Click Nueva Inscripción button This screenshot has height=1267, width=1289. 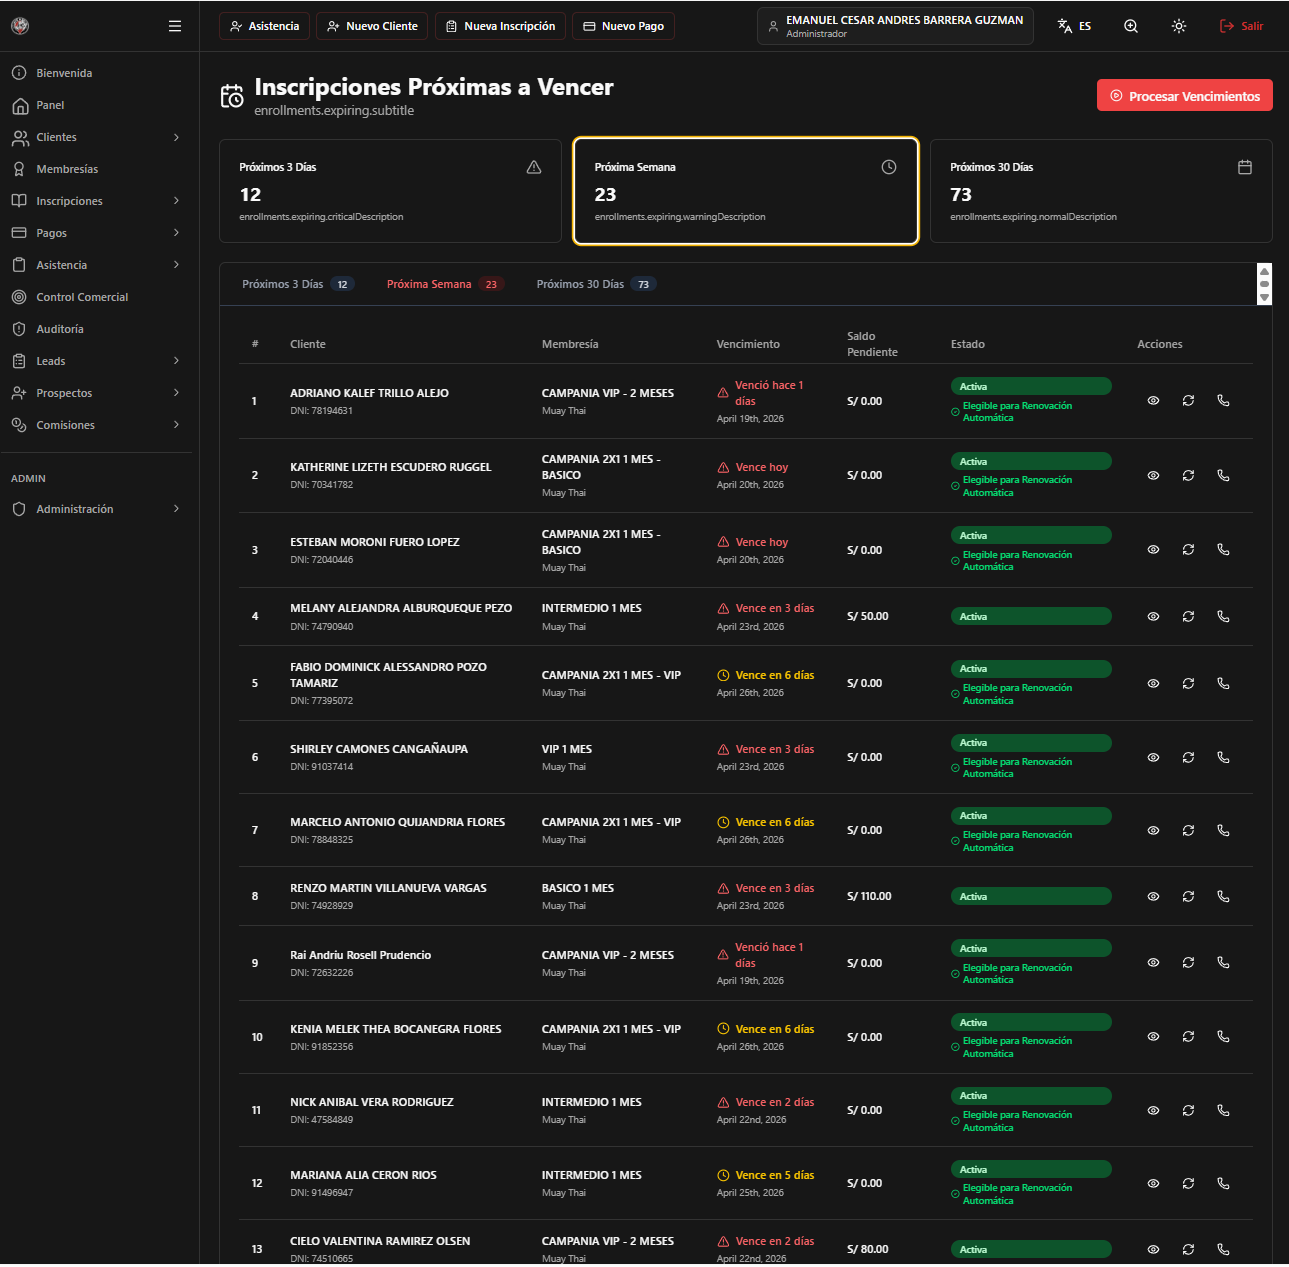pos(500,26)
